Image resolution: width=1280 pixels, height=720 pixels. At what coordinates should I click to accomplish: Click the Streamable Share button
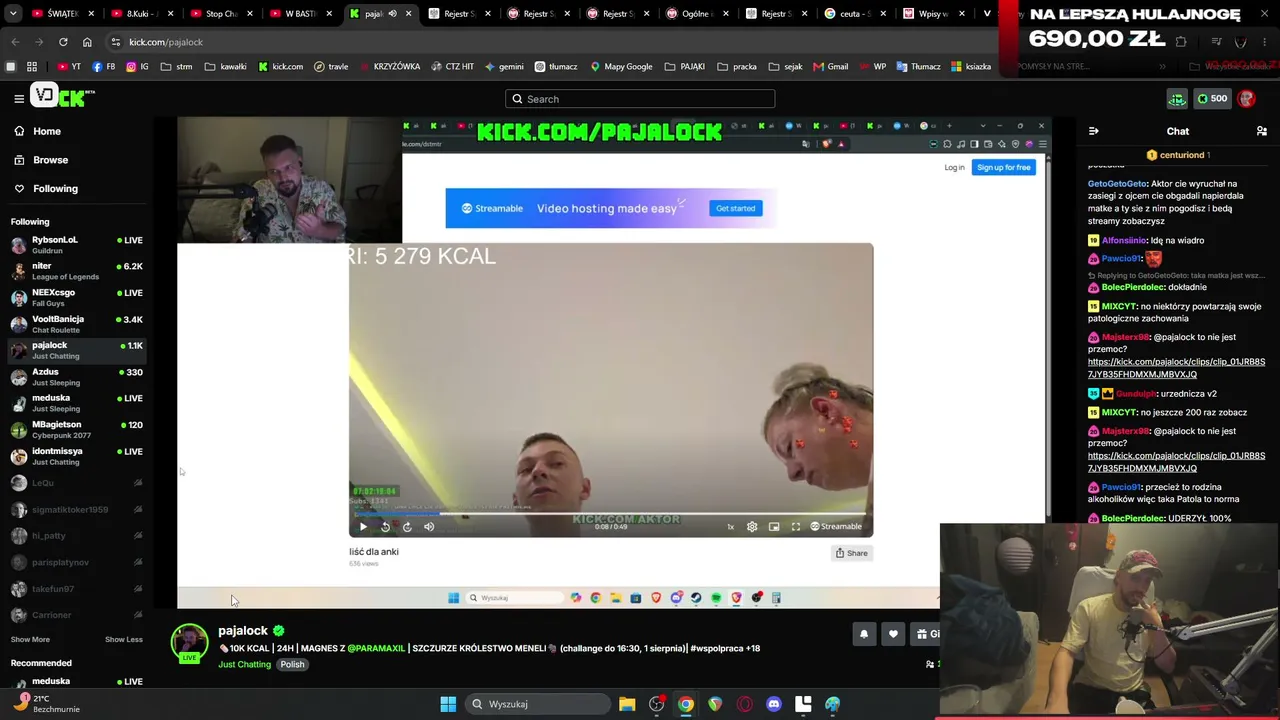click(x=852, y=553)
